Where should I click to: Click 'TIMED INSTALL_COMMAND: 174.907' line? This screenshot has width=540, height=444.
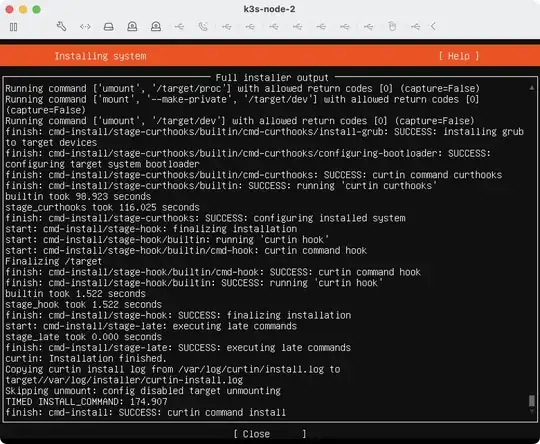[86, 402]
